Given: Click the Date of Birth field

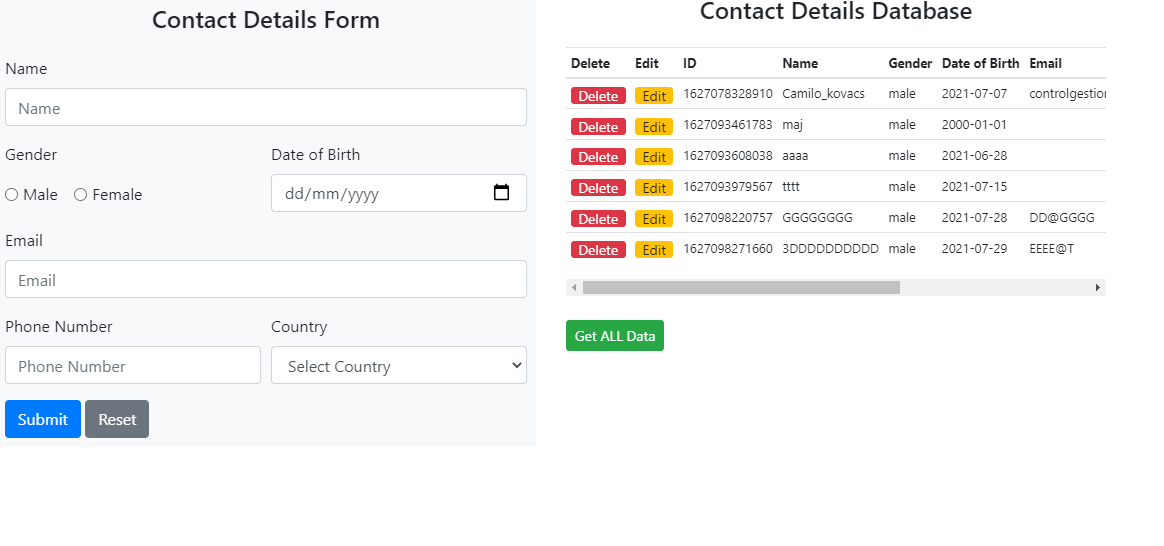Looking at the screenshot, I should click(399, 193).
